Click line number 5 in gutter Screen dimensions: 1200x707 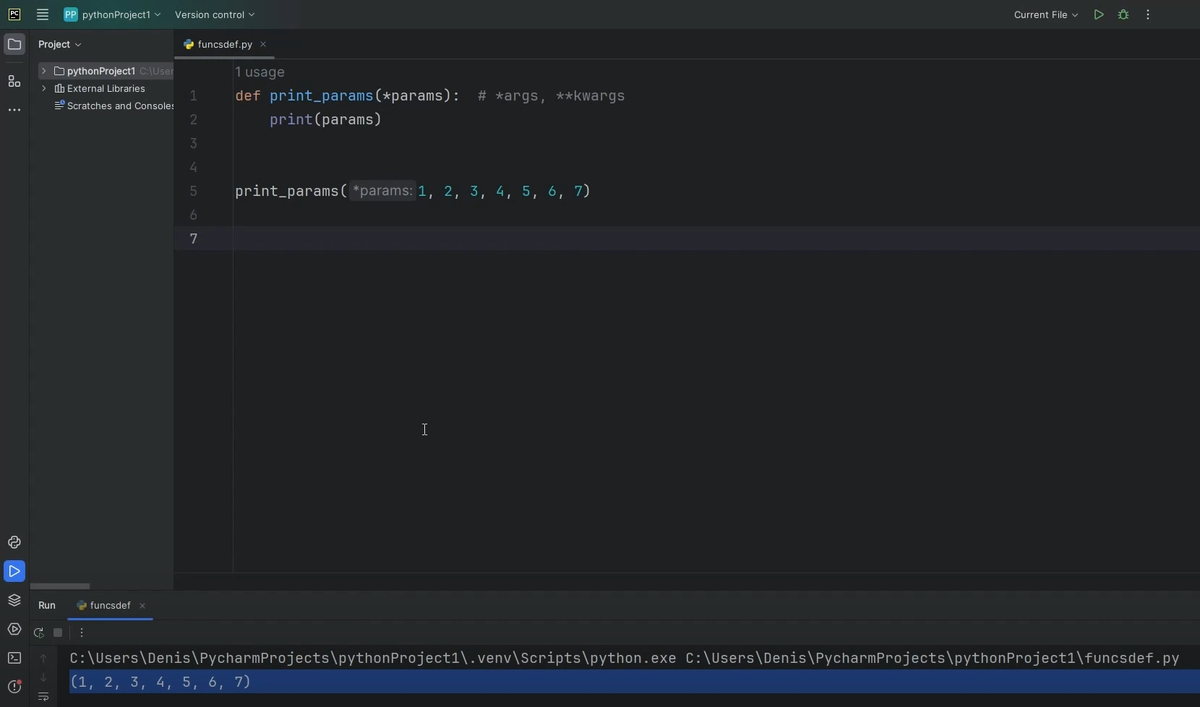coord(193,191)
